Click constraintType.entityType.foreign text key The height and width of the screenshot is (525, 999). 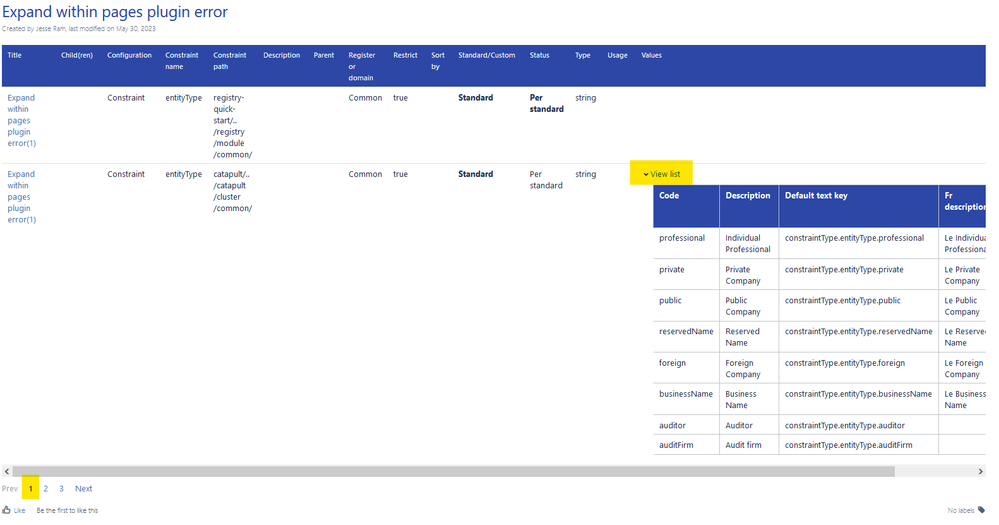[x=845, y=363]
